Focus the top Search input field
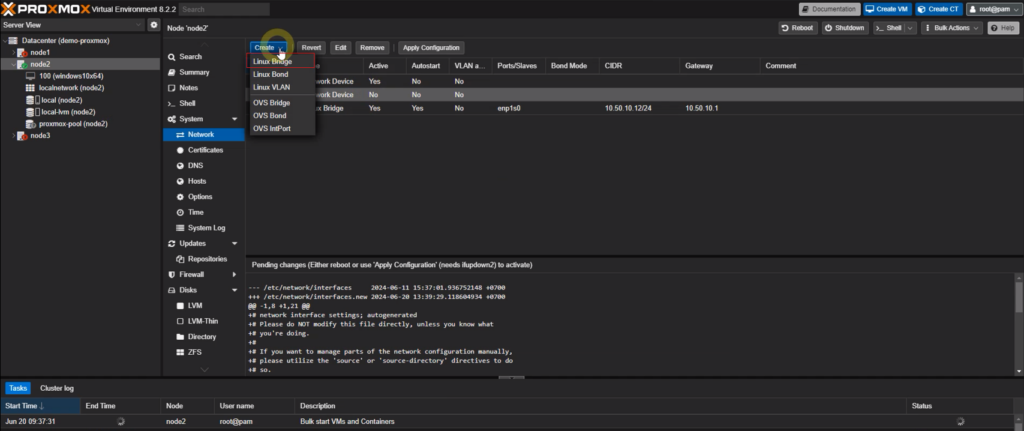Image resolution: width=1024 pixels, height=431 pixels. [224, 9]
